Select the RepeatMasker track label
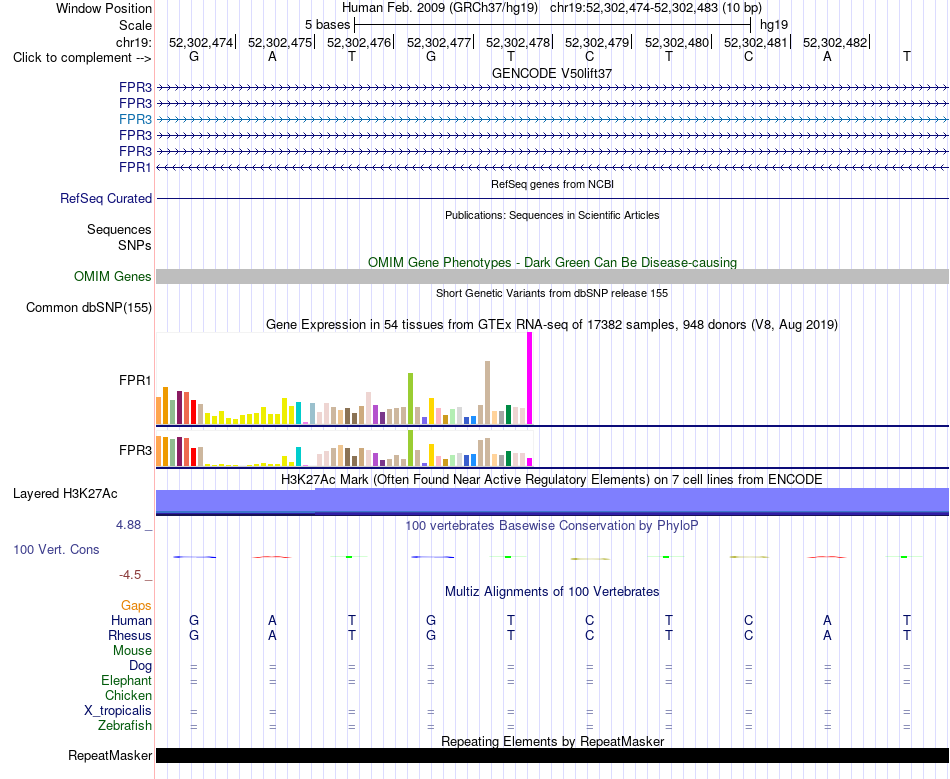Image resolution: width=950 pixels, height=779 pixels. click(x=110, y=755)
